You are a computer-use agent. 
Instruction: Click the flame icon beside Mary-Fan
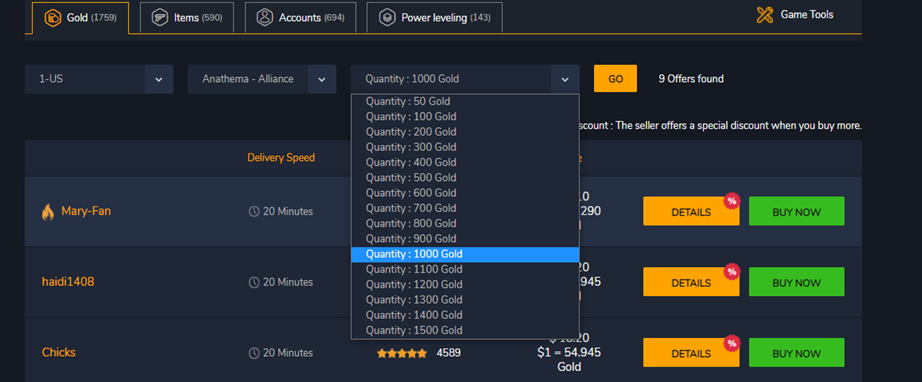pyautogui.click(x=48, y=212)
